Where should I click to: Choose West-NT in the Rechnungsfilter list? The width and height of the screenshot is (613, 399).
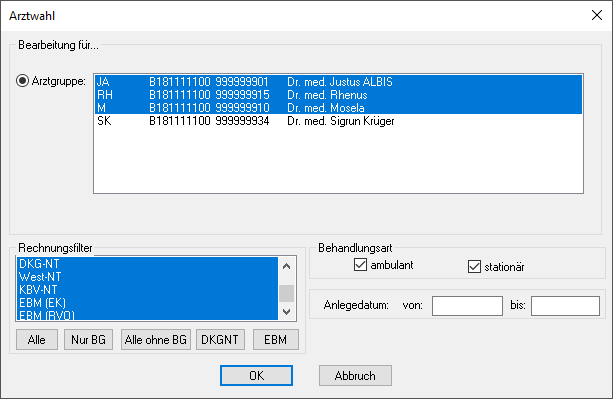point(147,277)
